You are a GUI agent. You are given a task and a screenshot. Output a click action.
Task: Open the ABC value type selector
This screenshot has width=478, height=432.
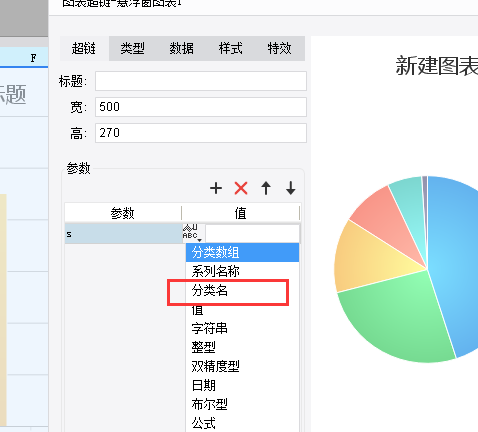pyautogui.click(x=192, y=233)
